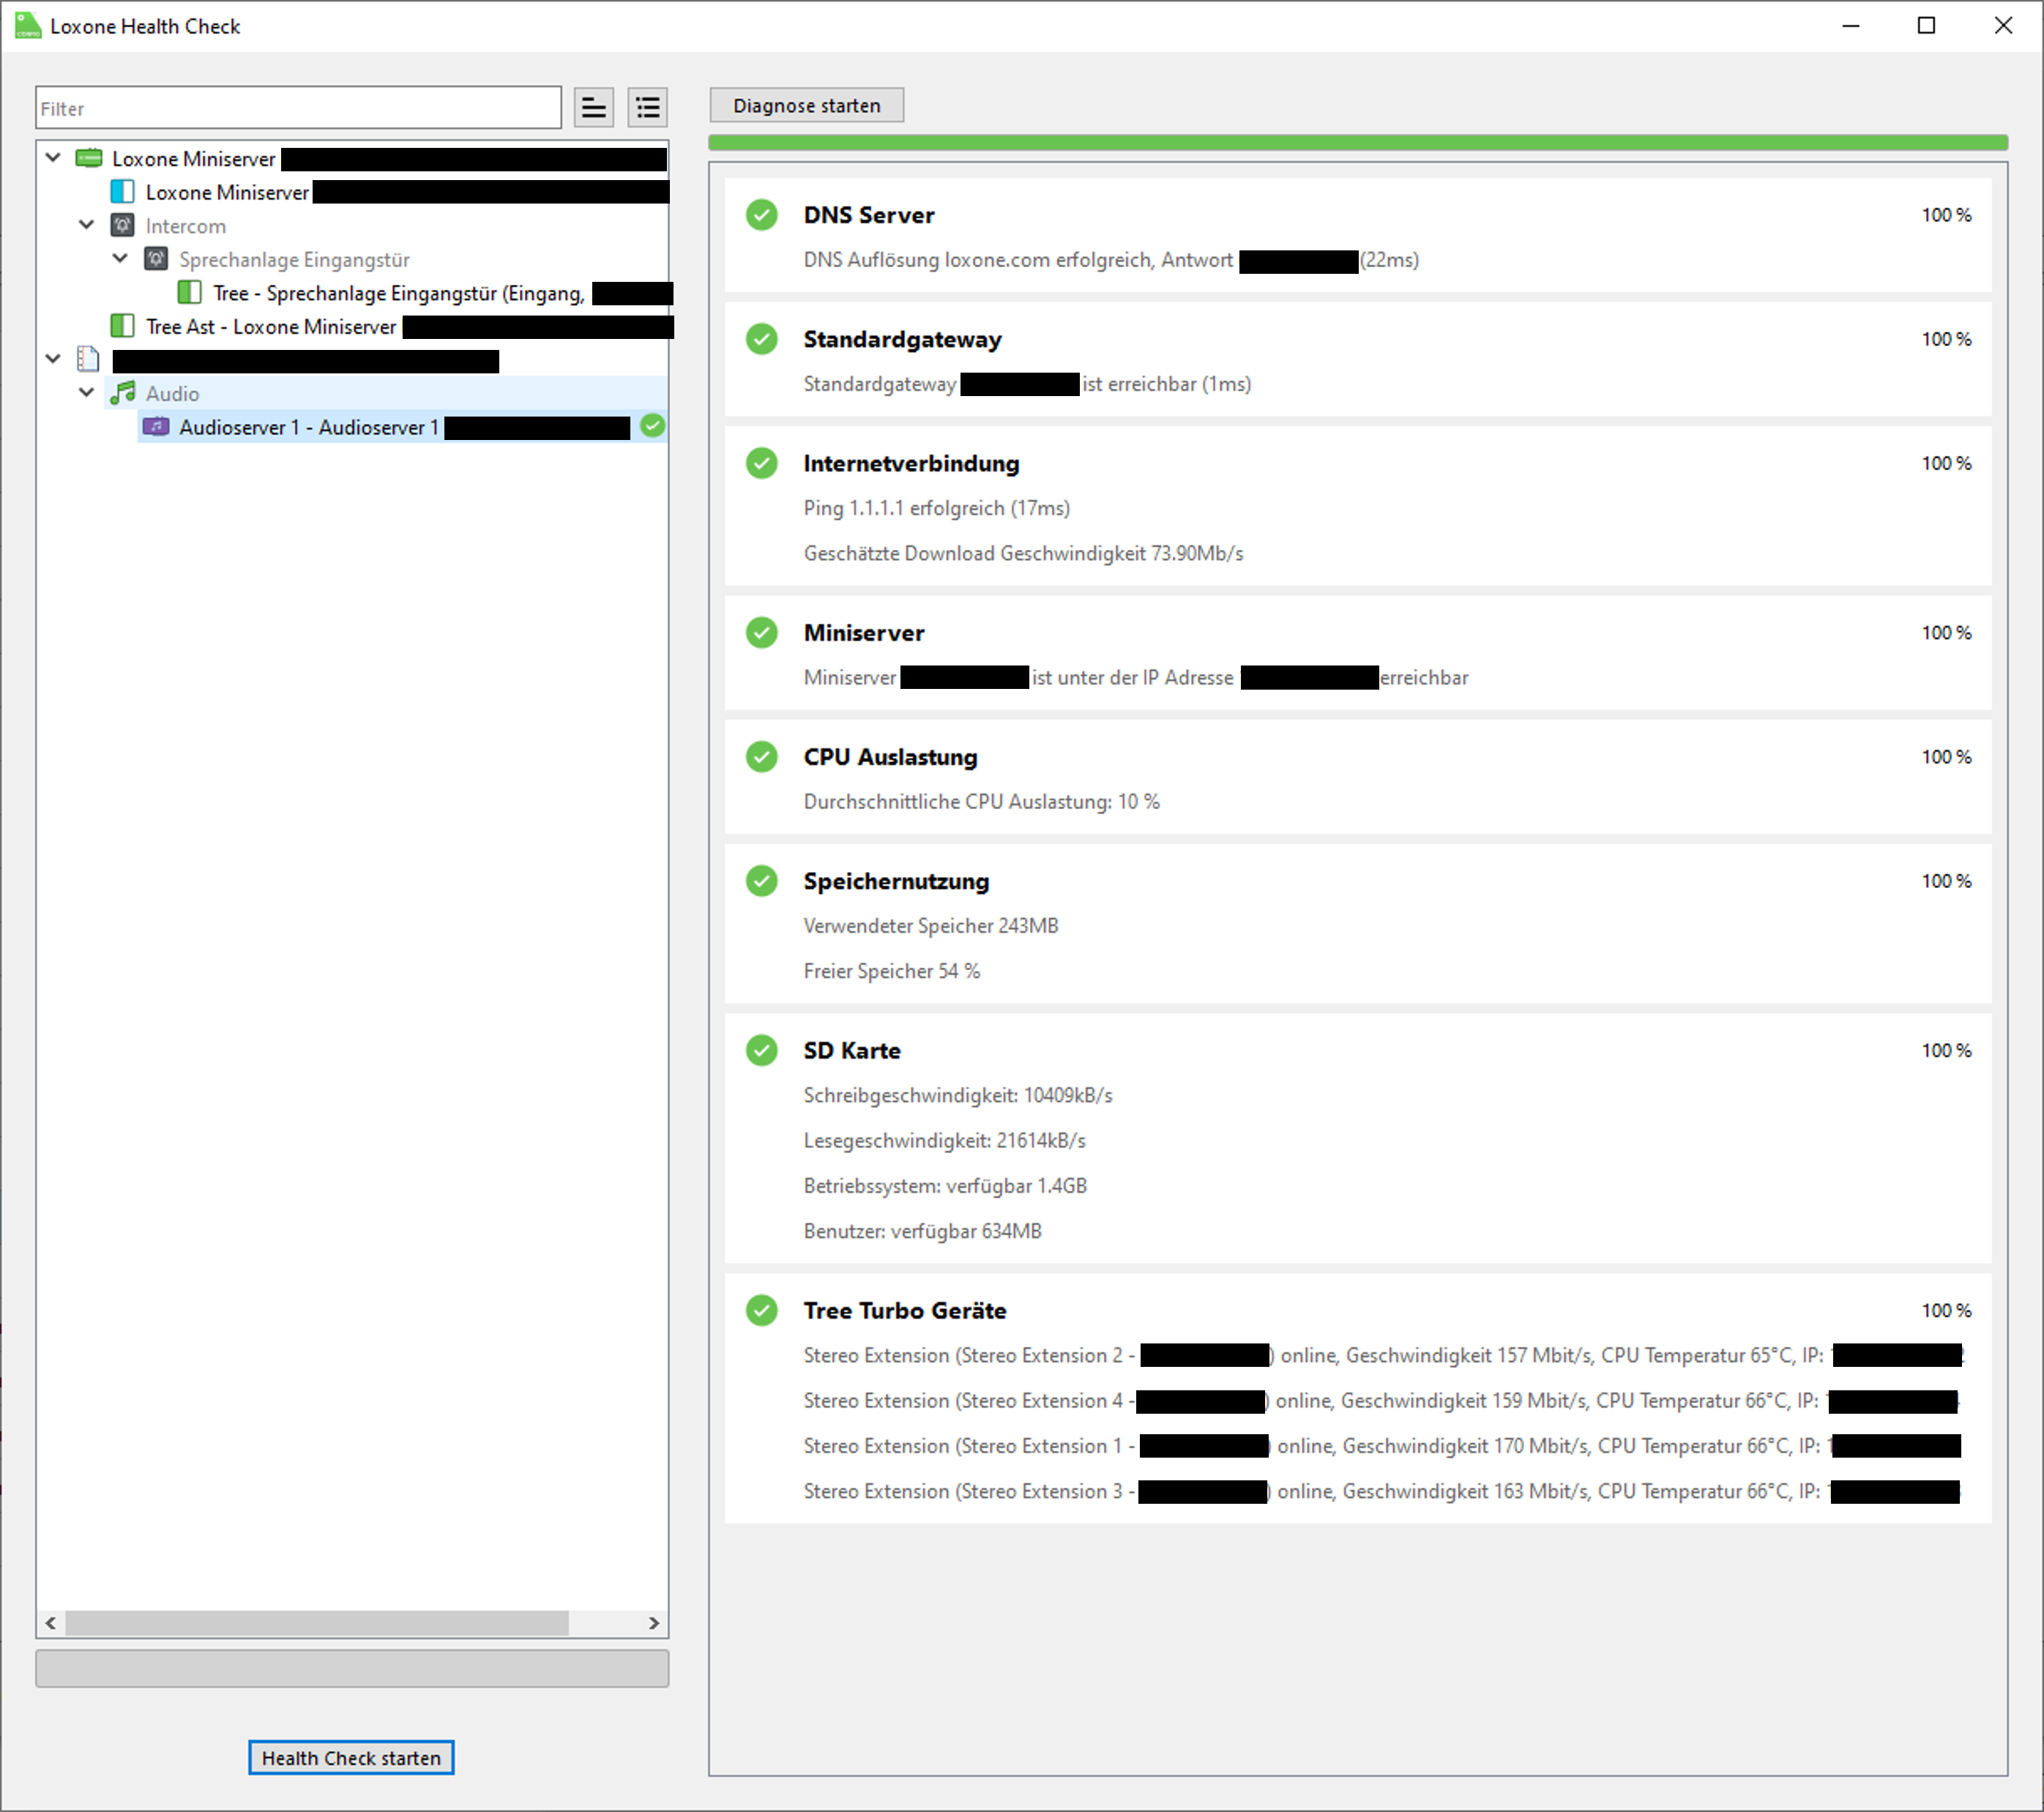Select Audioserver 1 in the tree
The image size is (2044, 1812).
point(308,427)
